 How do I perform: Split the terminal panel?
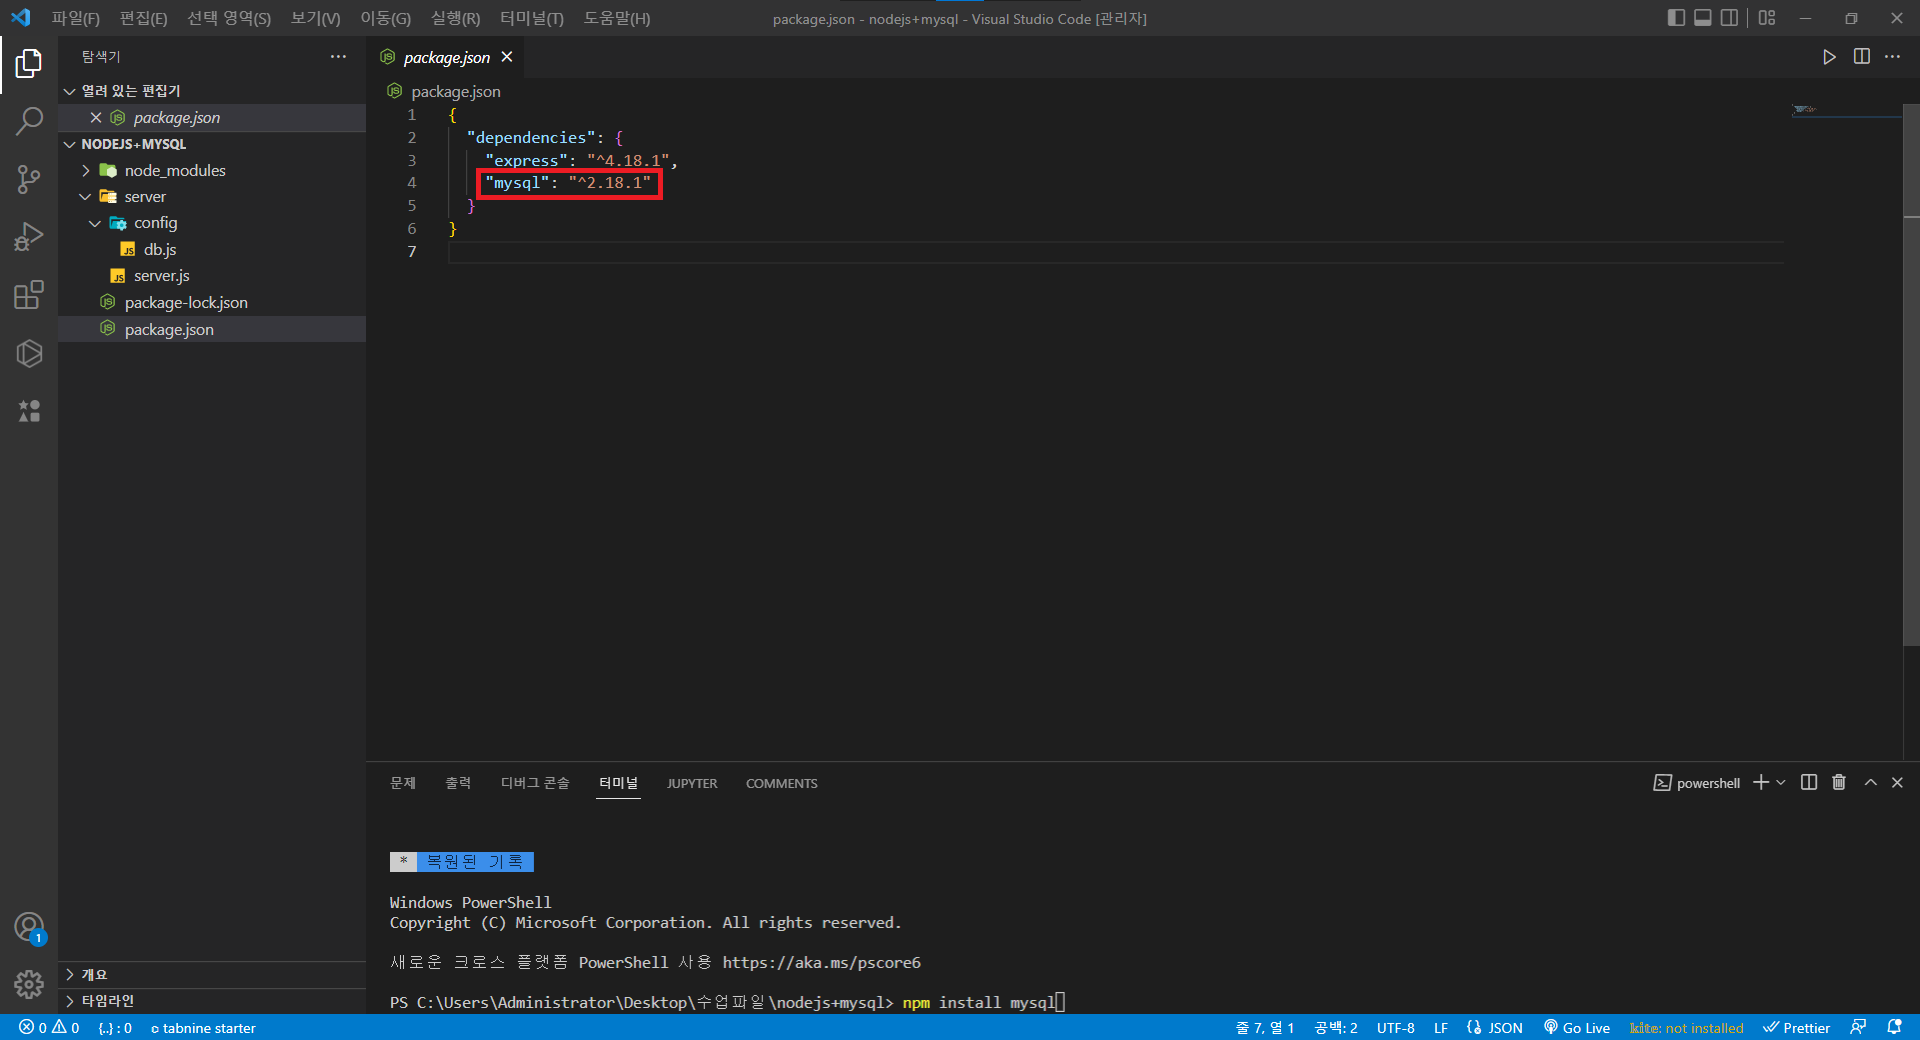[x=1809, y=782]
